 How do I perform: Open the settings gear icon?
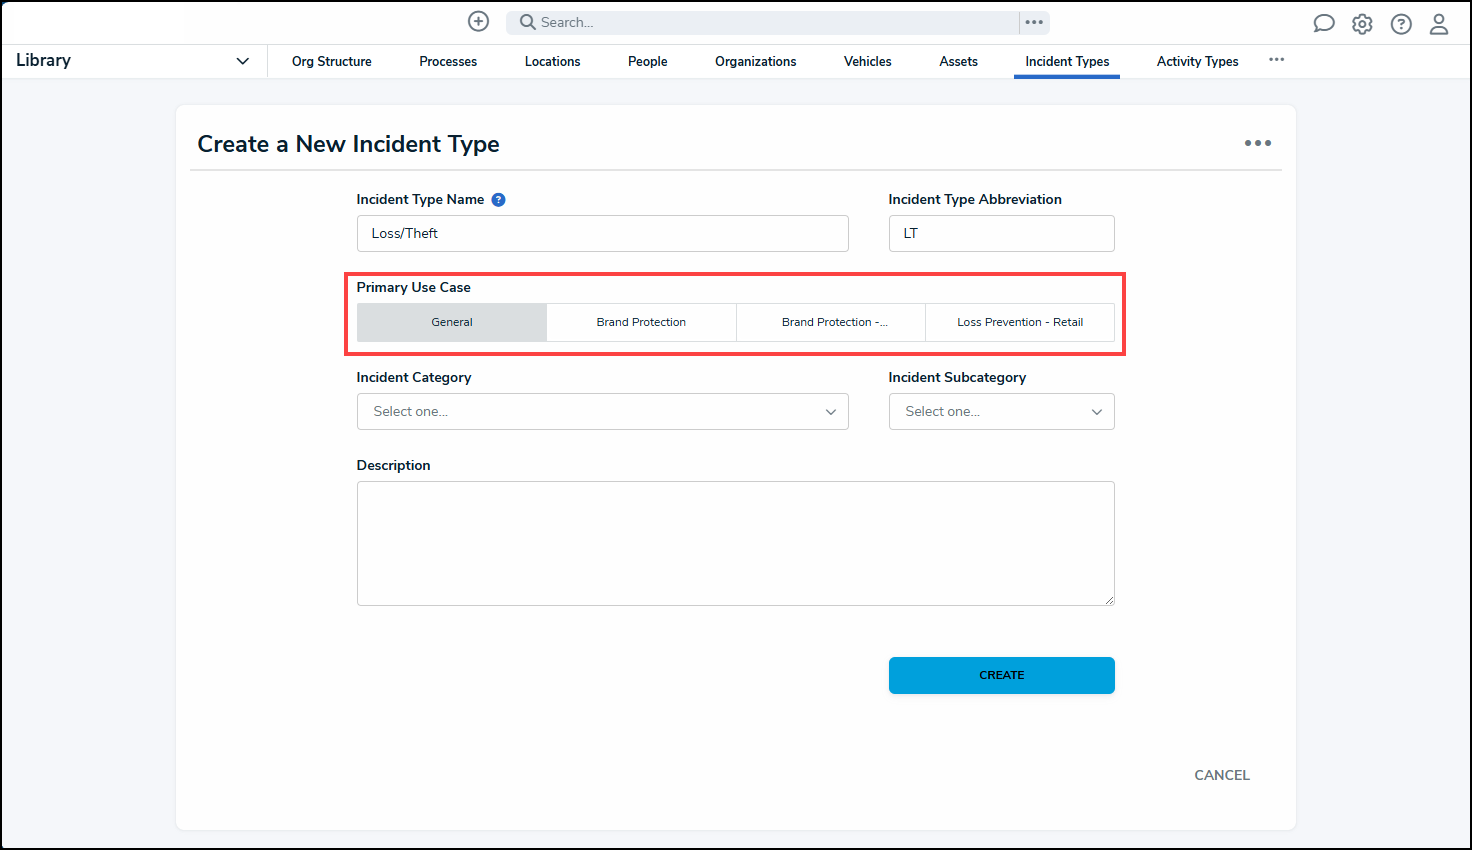(1362, 24)
